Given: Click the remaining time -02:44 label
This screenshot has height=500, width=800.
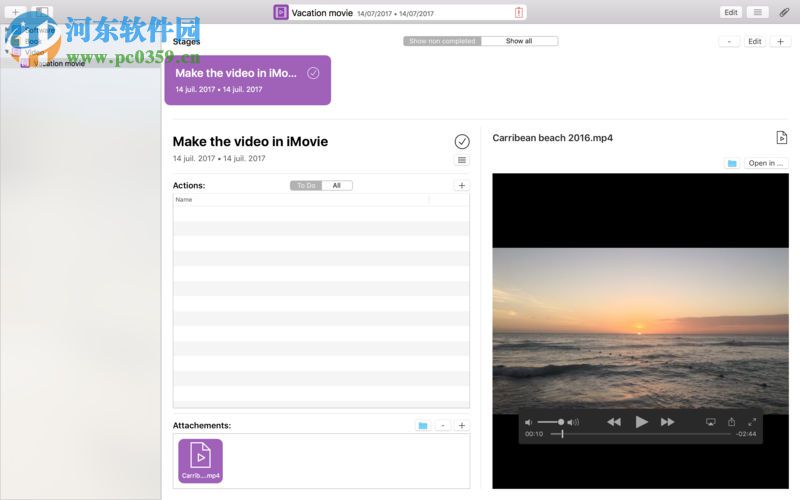Looking at the screenshot, I should pyautogui.click(x=746, y=434).
